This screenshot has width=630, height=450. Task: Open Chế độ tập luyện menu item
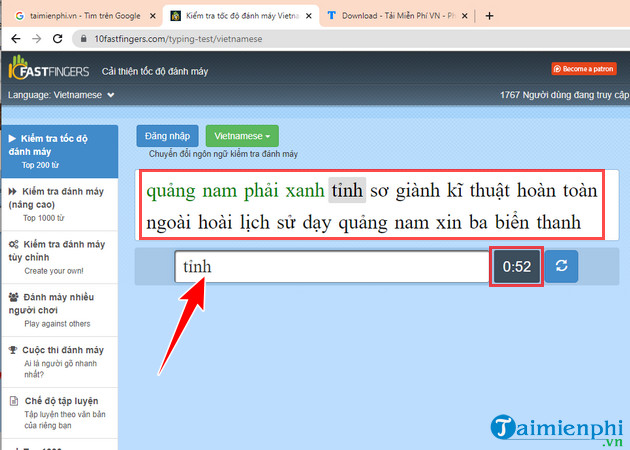[x=60, y=413]
